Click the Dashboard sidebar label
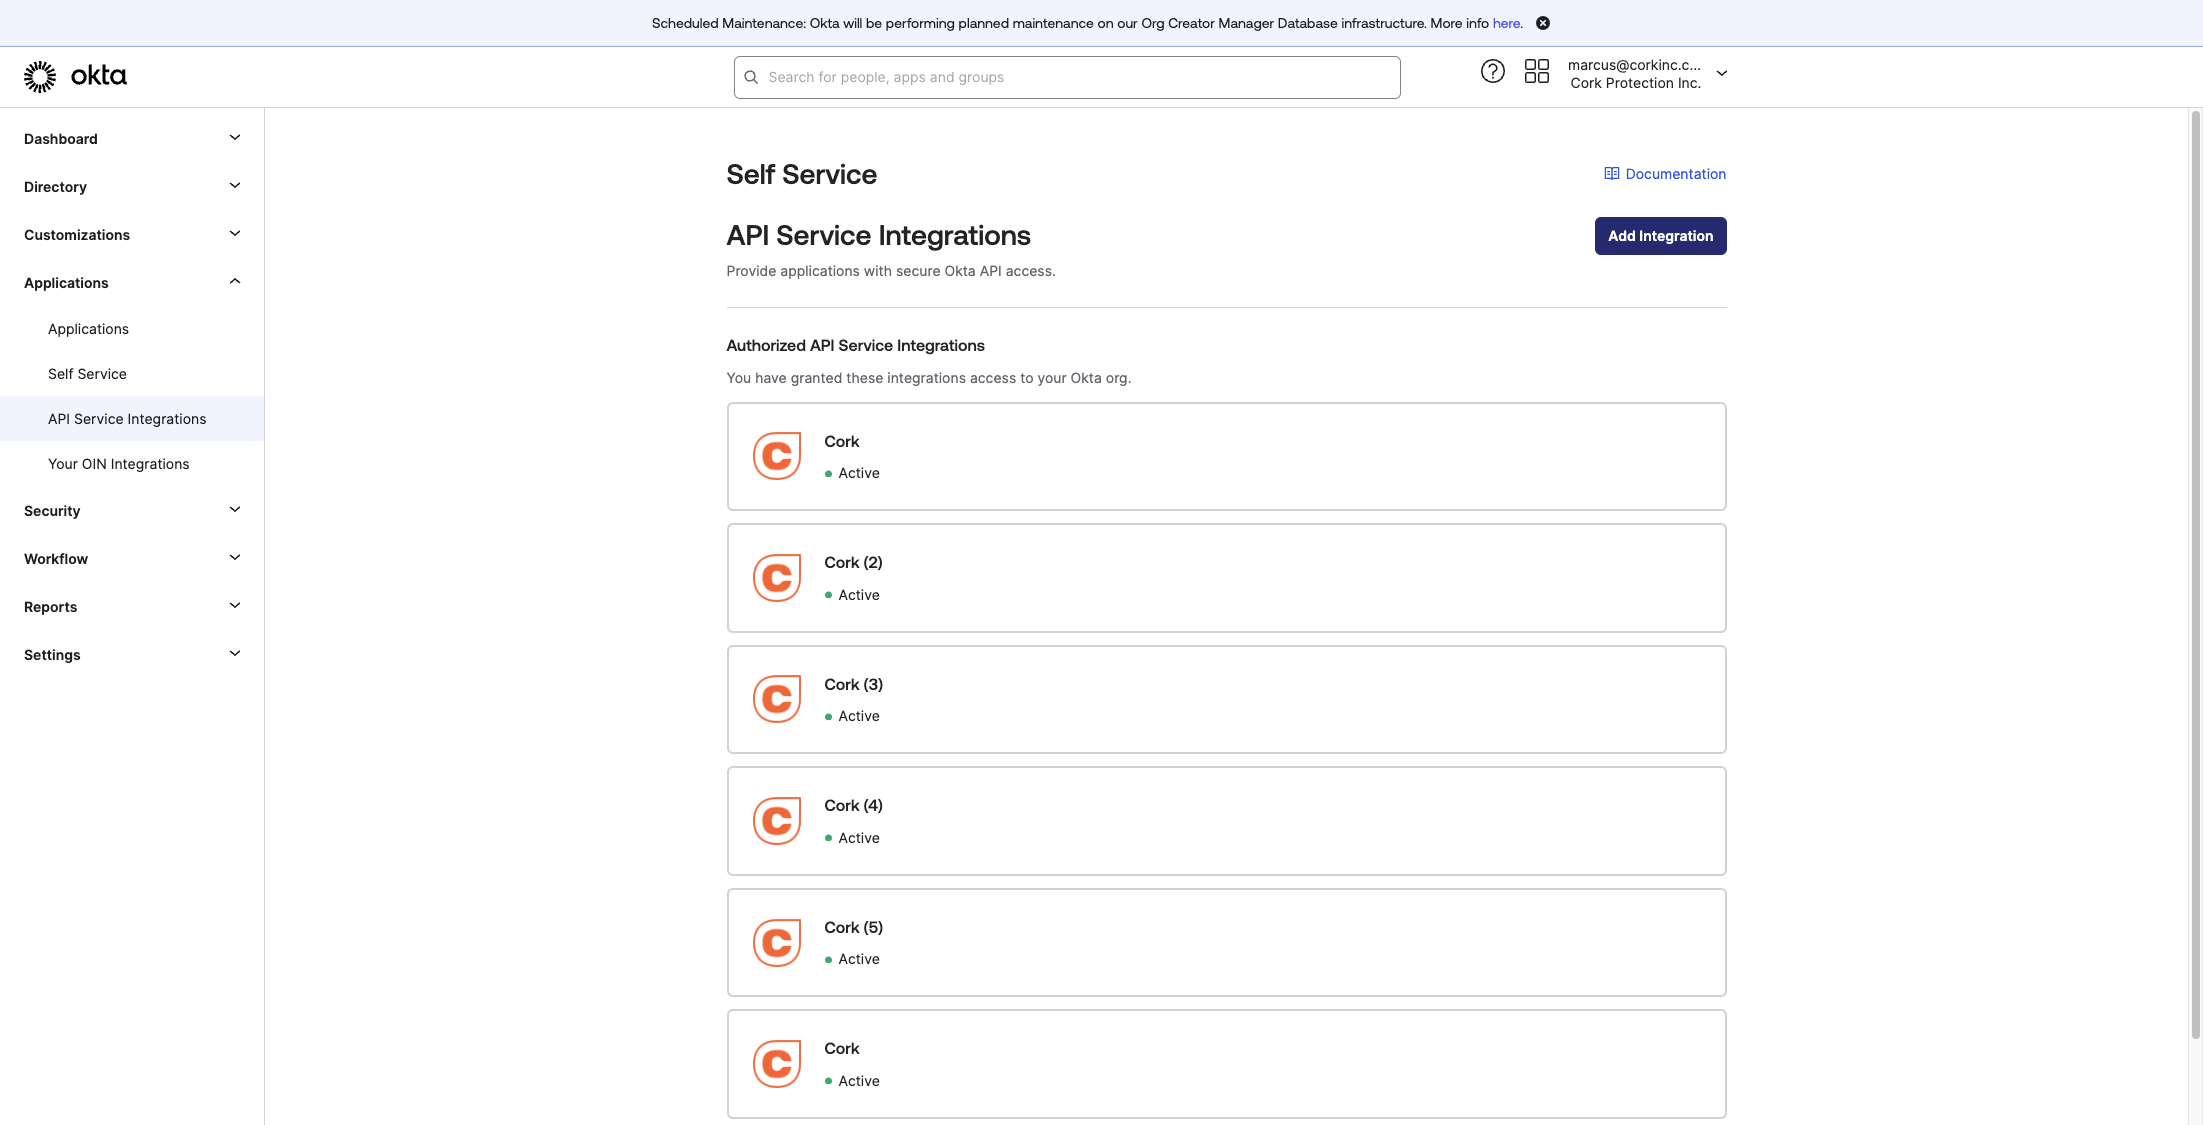Image resolution: width=2203 pixels, height=1125 pixels. click(x=61, y=139)
